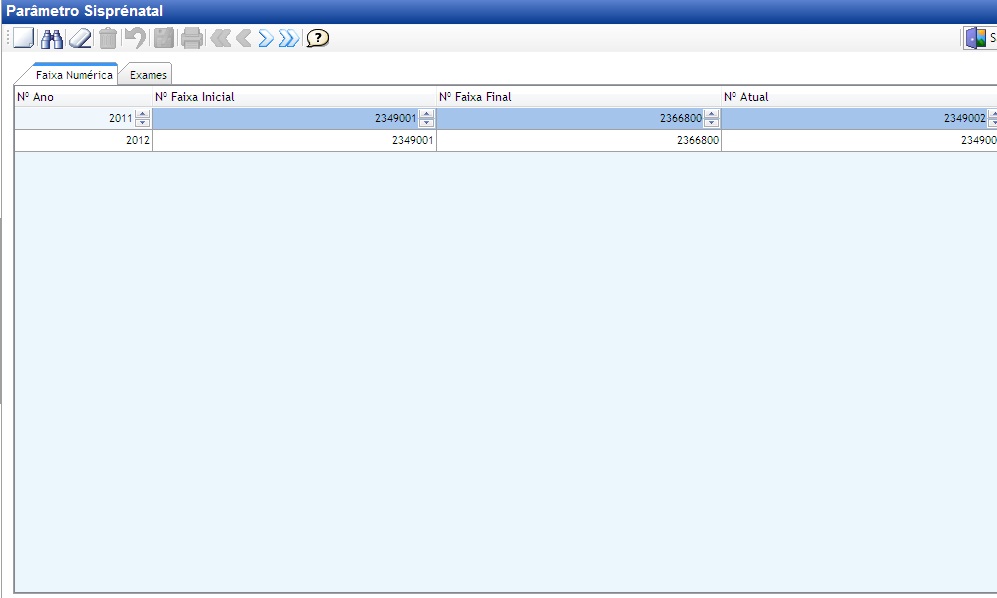The image size is (997, 598).
Task: Click the floppy disk save icon
Action: (x=164, y=38)
